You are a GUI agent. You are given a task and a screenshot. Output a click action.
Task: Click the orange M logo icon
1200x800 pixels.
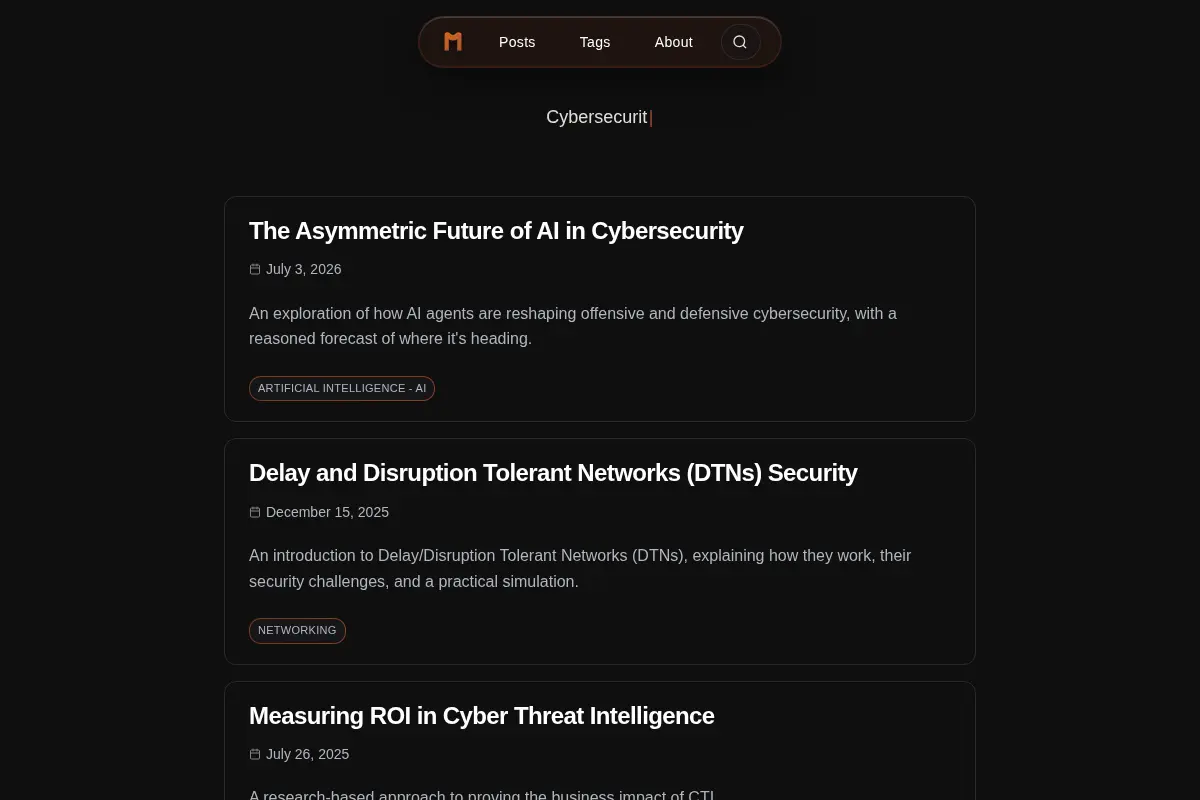[453, 42]
